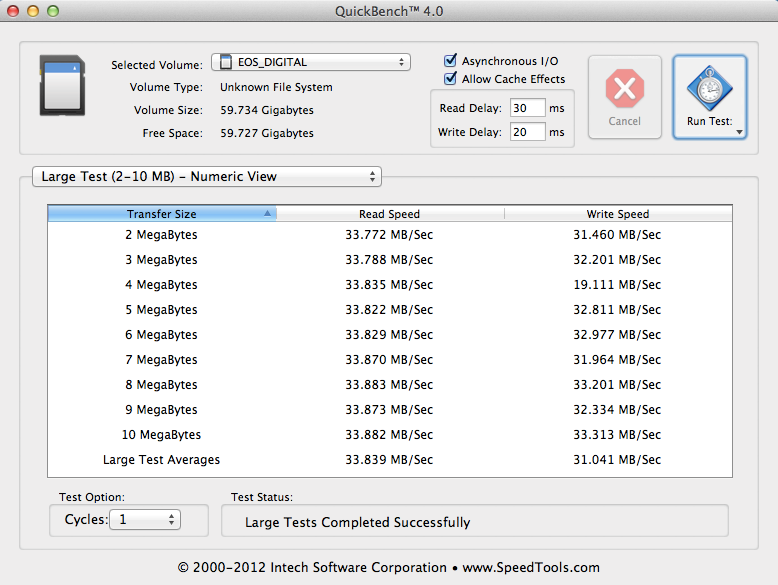Click the red Cancel X icon
This screenshot has height=585, width=778.
tap(624, 89)
